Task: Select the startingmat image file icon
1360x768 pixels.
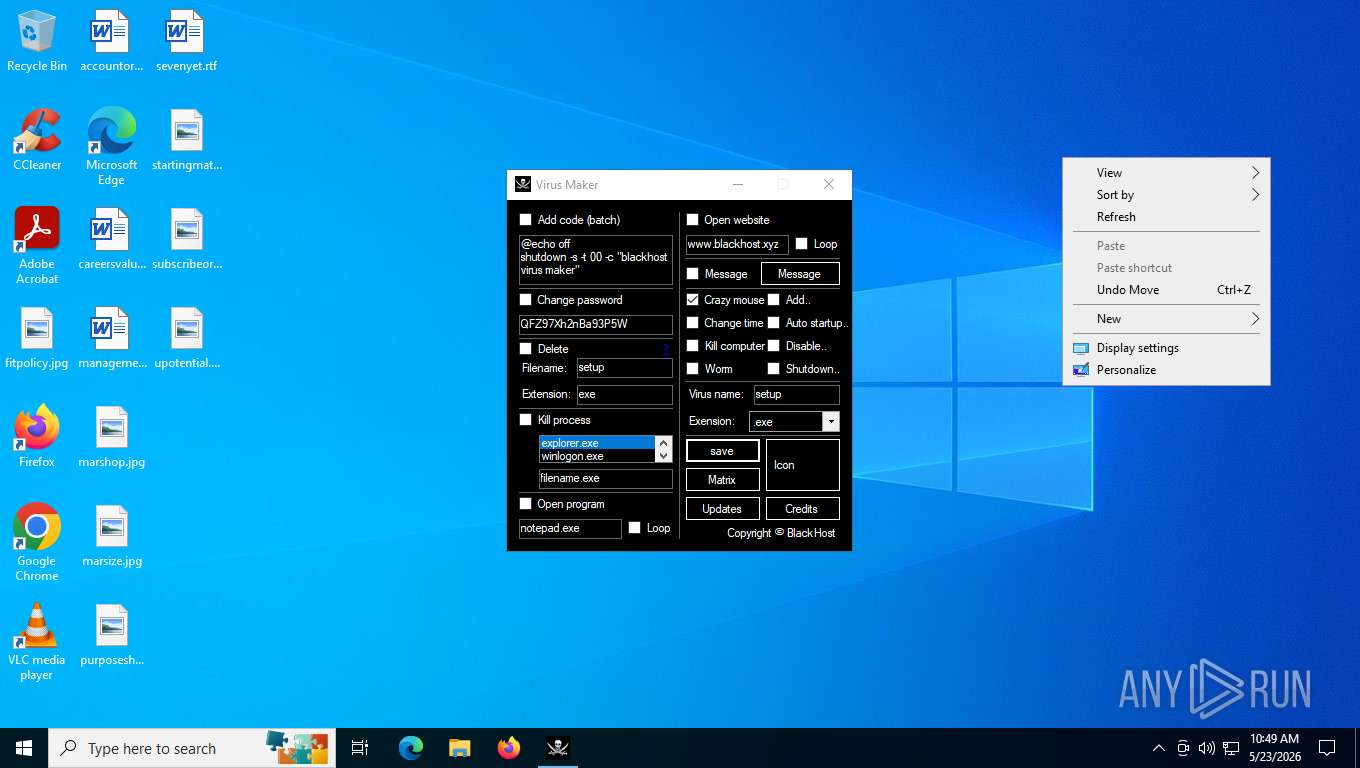Action: 186,141
